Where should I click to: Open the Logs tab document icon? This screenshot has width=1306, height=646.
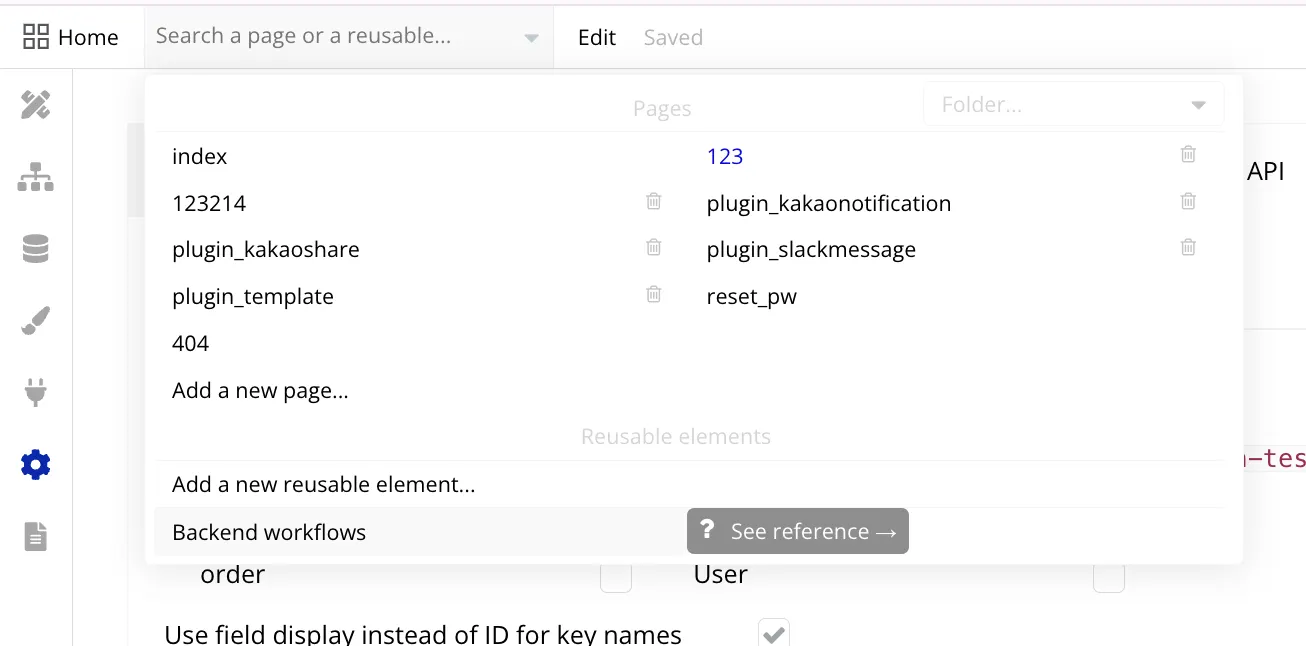coord(36,537)
